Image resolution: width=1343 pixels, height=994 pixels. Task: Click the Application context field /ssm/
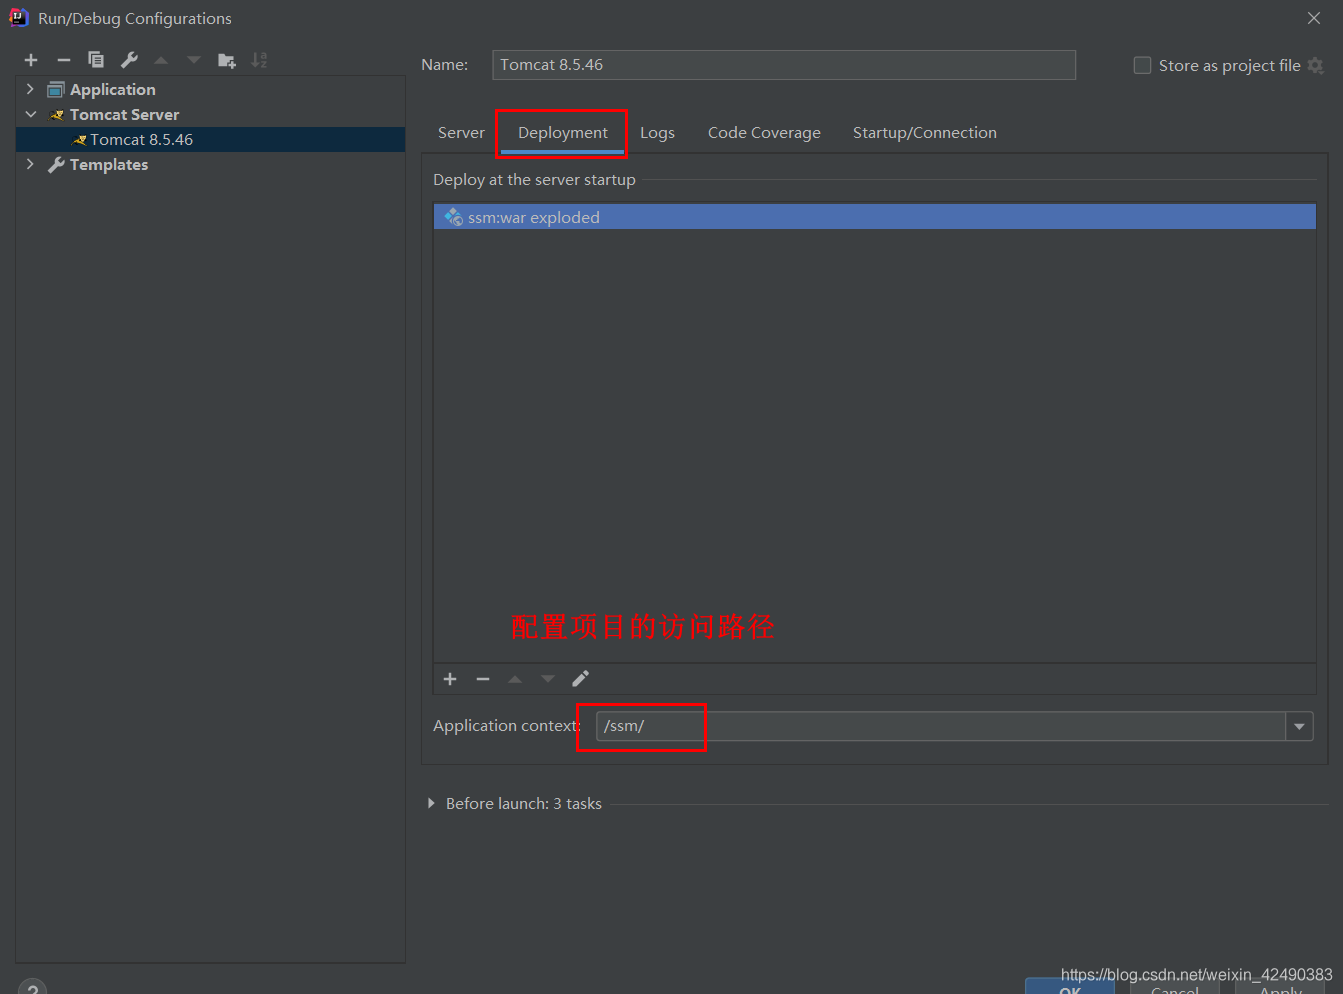coord(941,726)
